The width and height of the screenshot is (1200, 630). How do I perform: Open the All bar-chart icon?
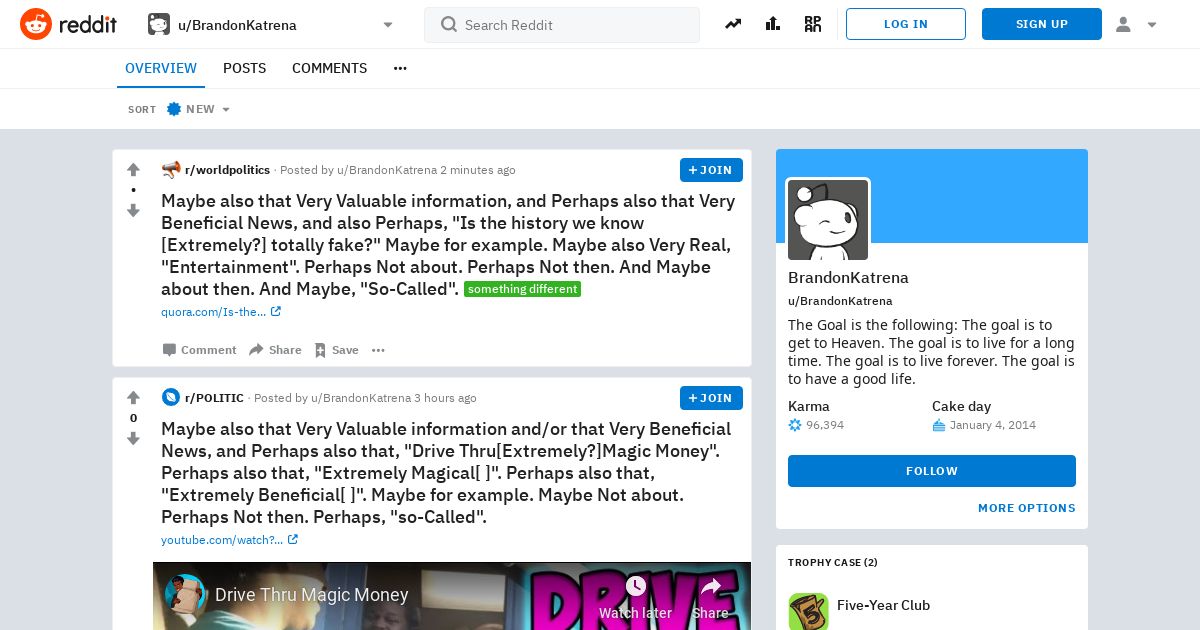click(773, 24)
